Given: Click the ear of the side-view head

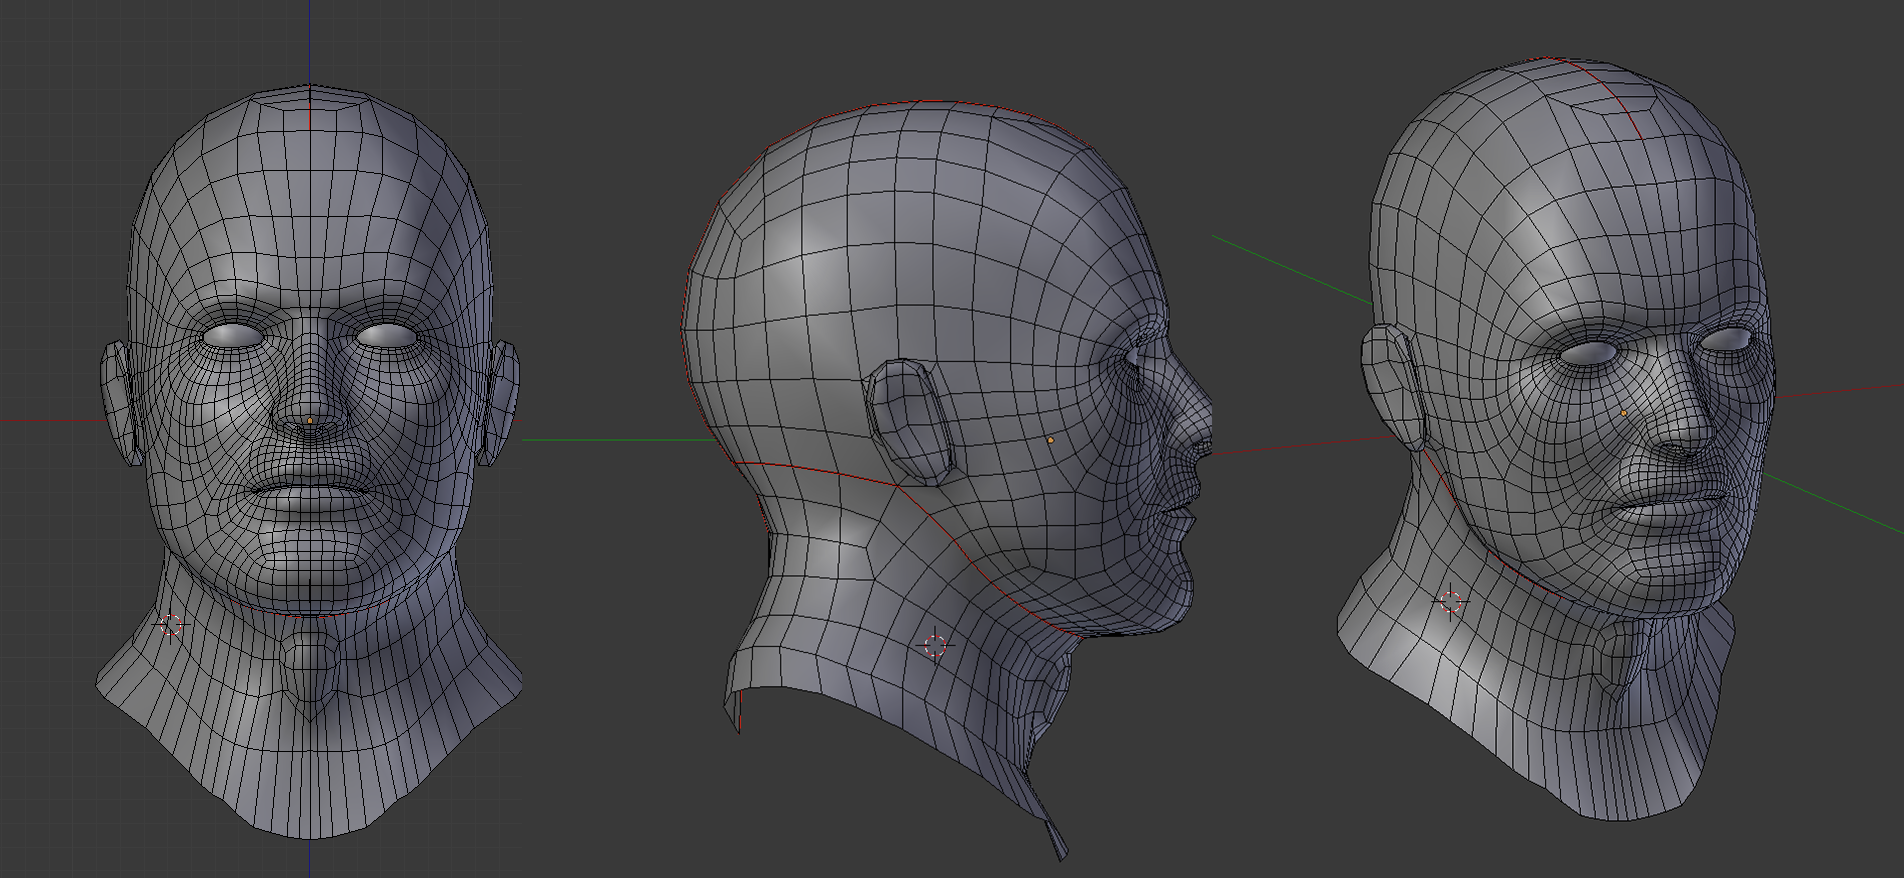Looking at the screenshot, I should 910,423.
